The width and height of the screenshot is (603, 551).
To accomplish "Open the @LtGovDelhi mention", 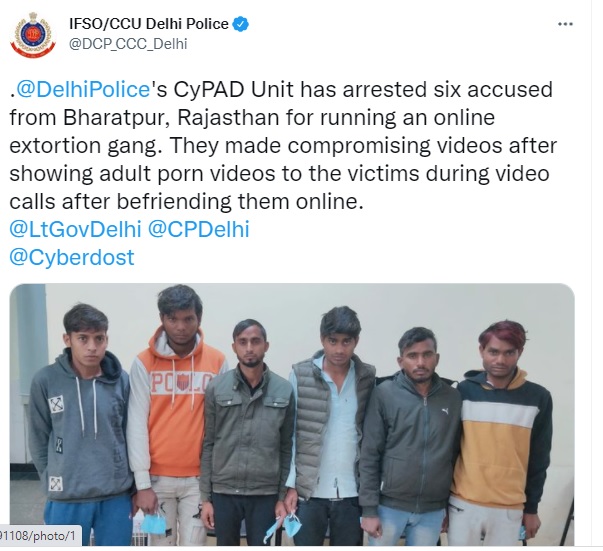I will pyautogui.click(x=75, y=230).
